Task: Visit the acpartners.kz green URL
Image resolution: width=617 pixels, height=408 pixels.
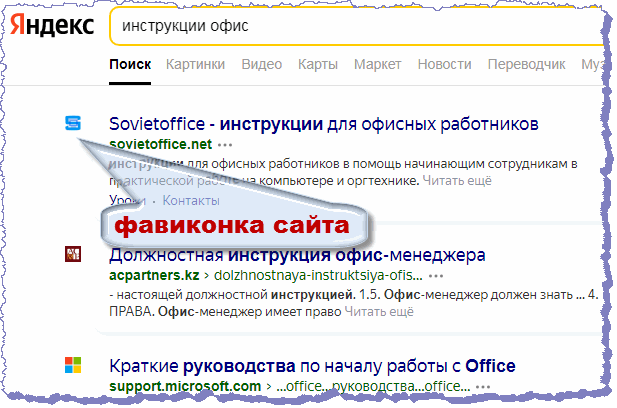Action: point(154,275)
